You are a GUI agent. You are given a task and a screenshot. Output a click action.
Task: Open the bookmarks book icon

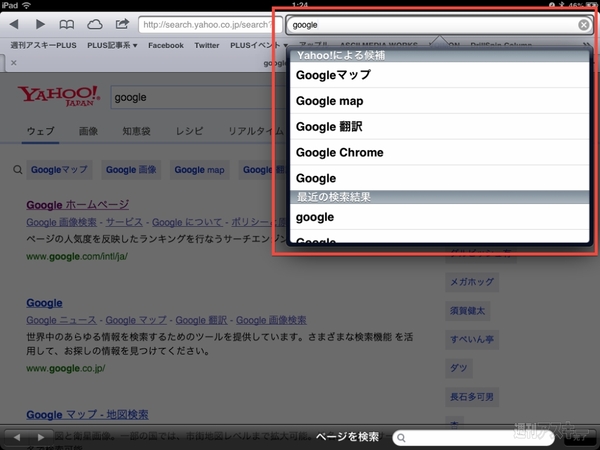pyautogui.click(x=67, y=25)
